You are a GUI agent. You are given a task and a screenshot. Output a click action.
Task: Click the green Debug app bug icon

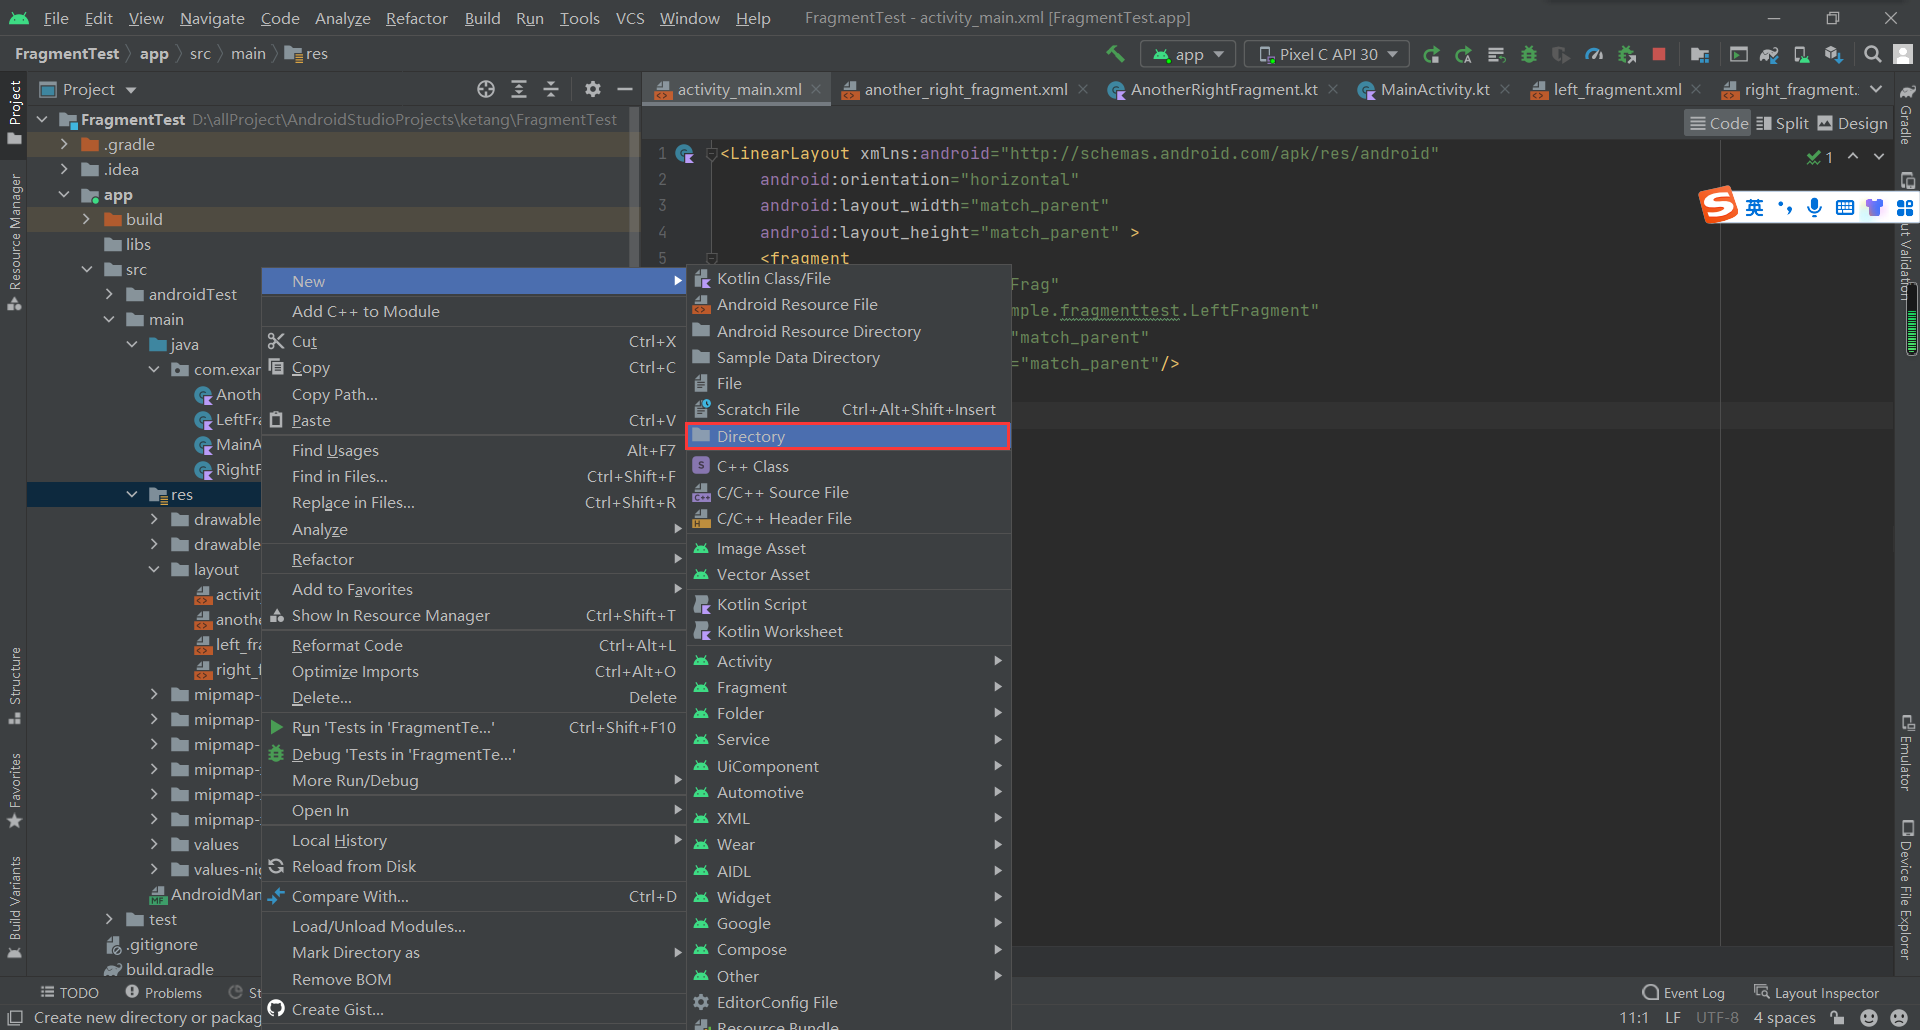tap(1528, 54)
